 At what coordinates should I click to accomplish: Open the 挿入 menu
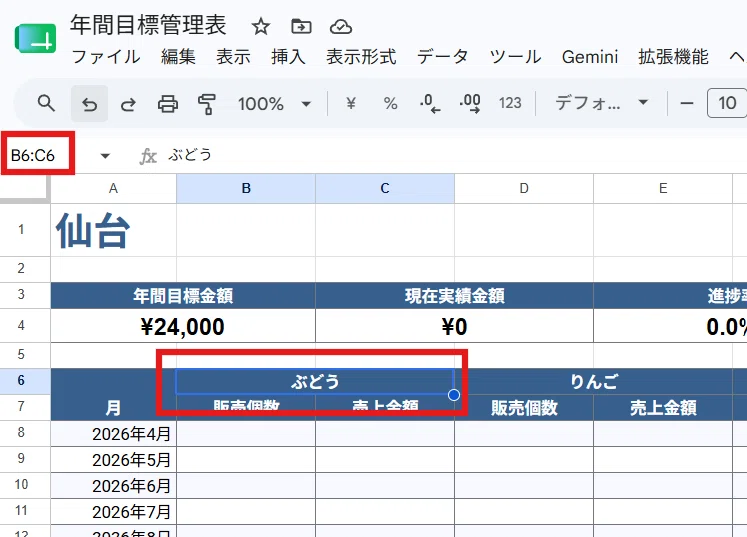[x=288, y=57]
